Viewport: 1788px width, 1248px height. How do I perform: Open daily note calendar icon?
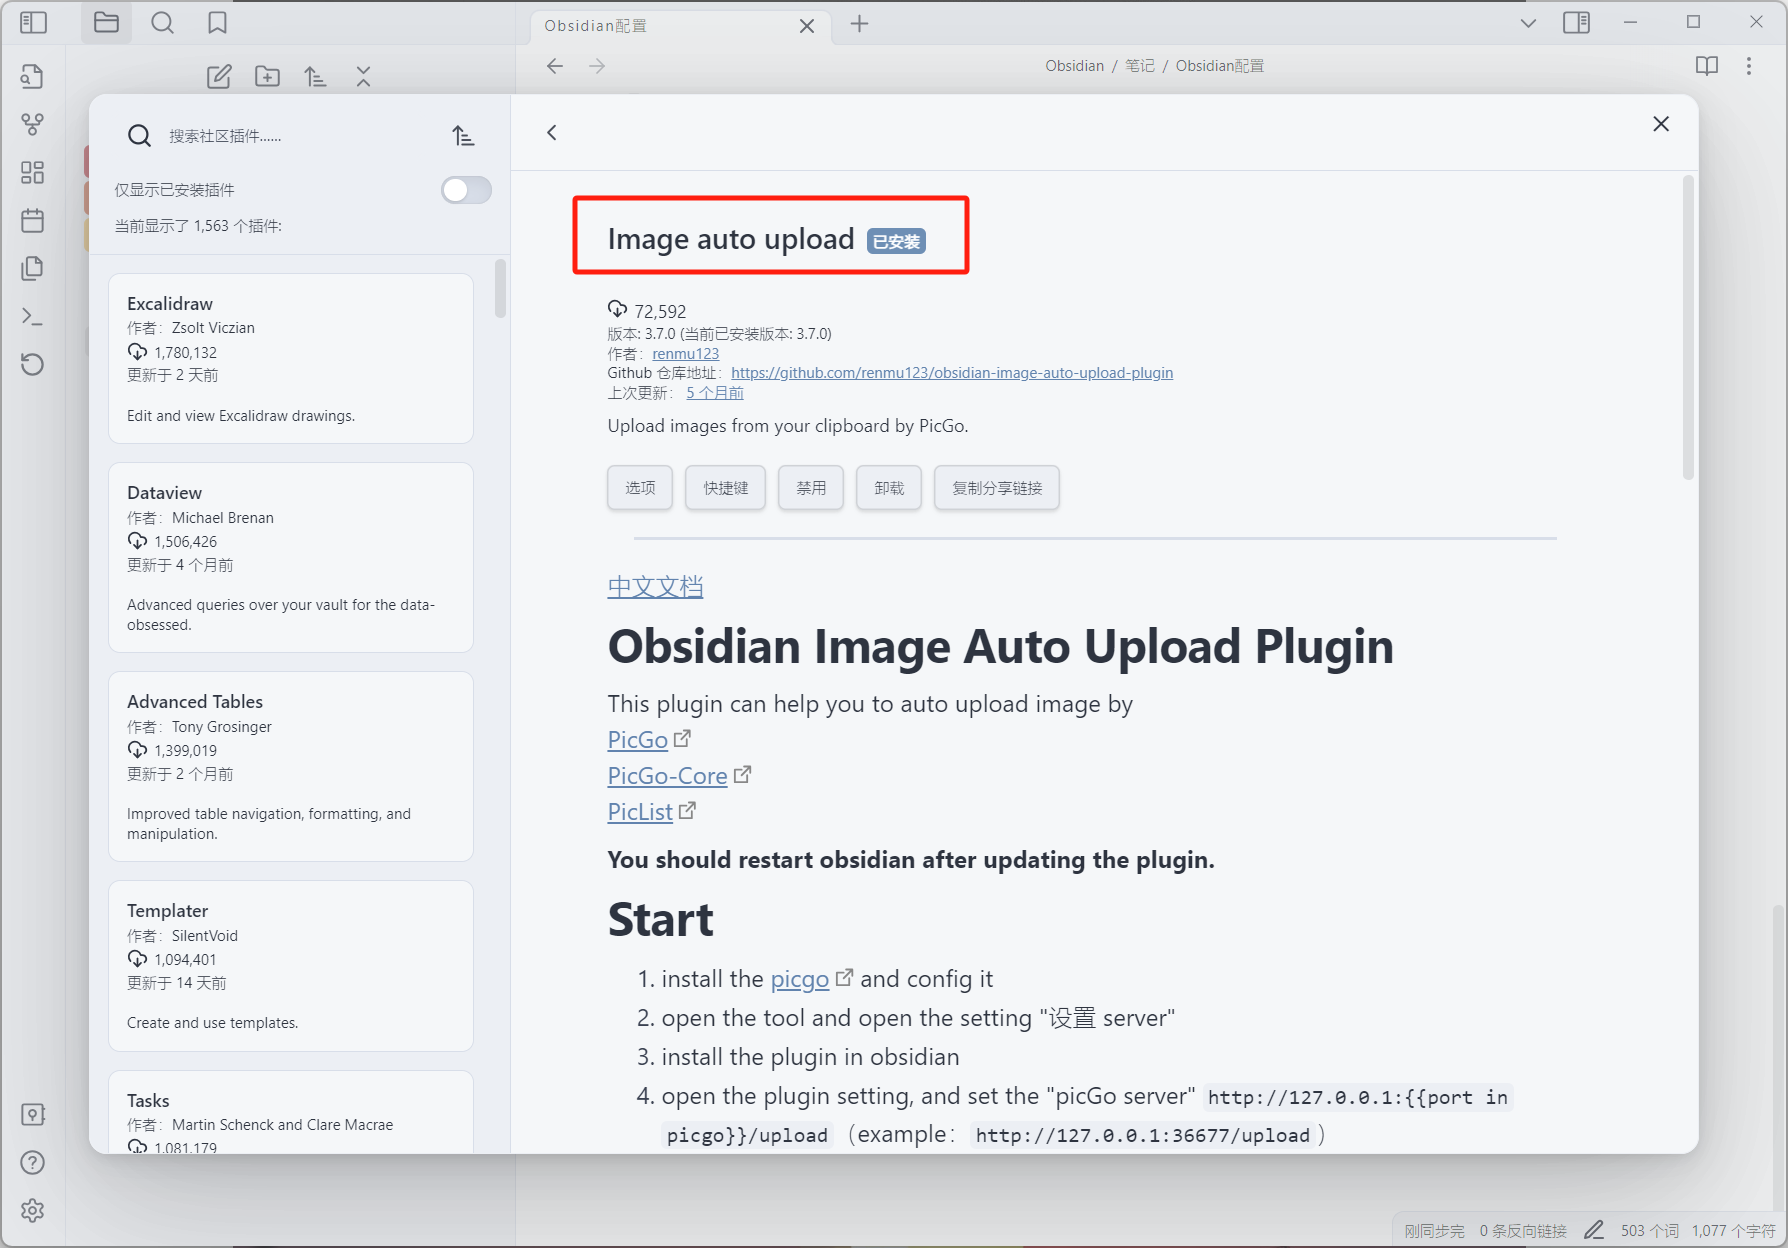coord(33,220)
